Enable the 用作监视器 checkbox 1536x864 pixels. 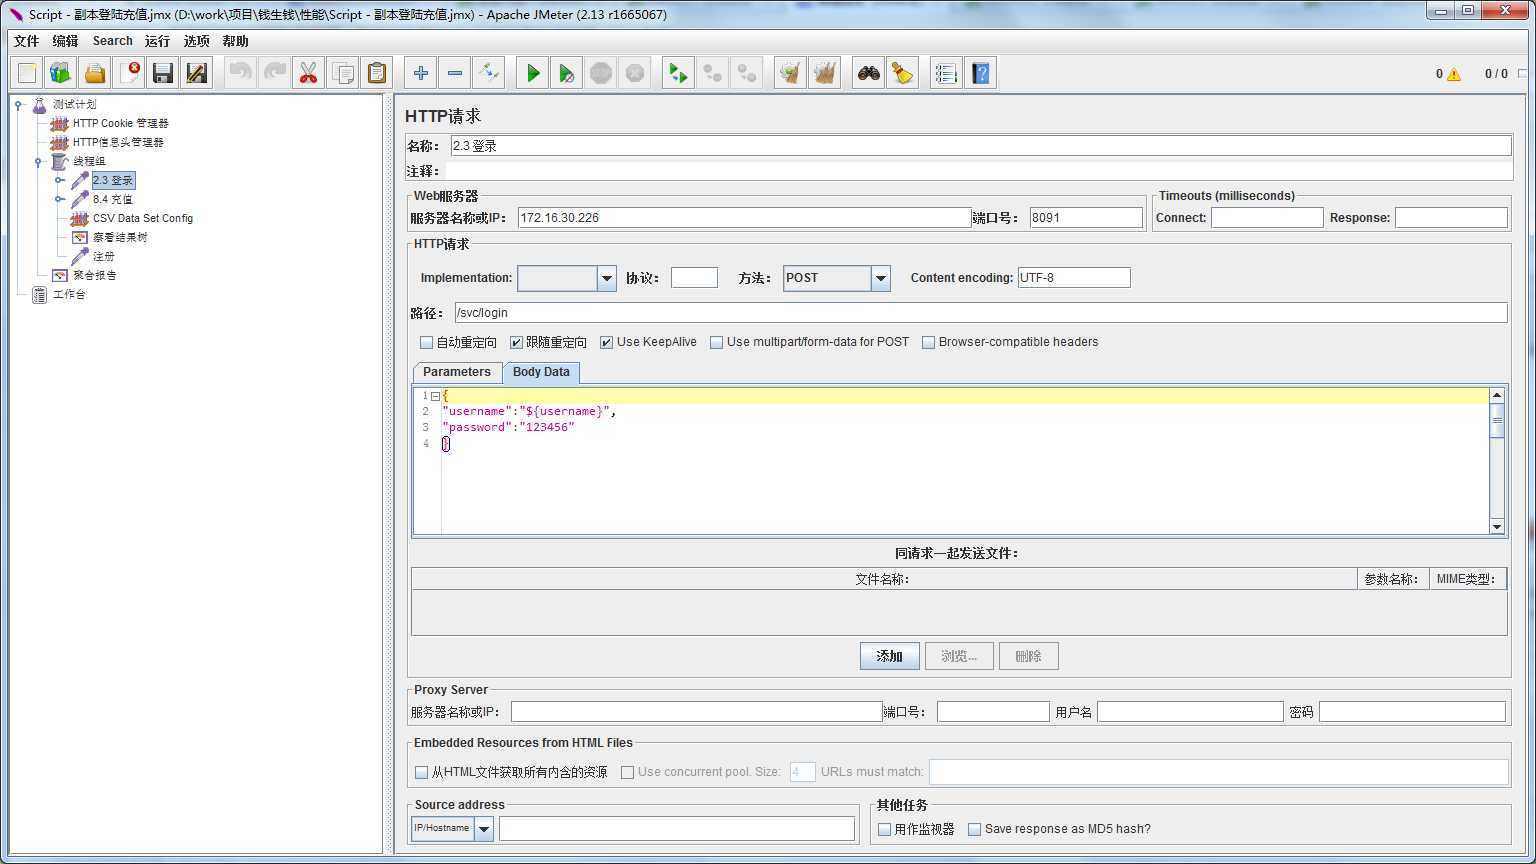(x=885, y=829)
